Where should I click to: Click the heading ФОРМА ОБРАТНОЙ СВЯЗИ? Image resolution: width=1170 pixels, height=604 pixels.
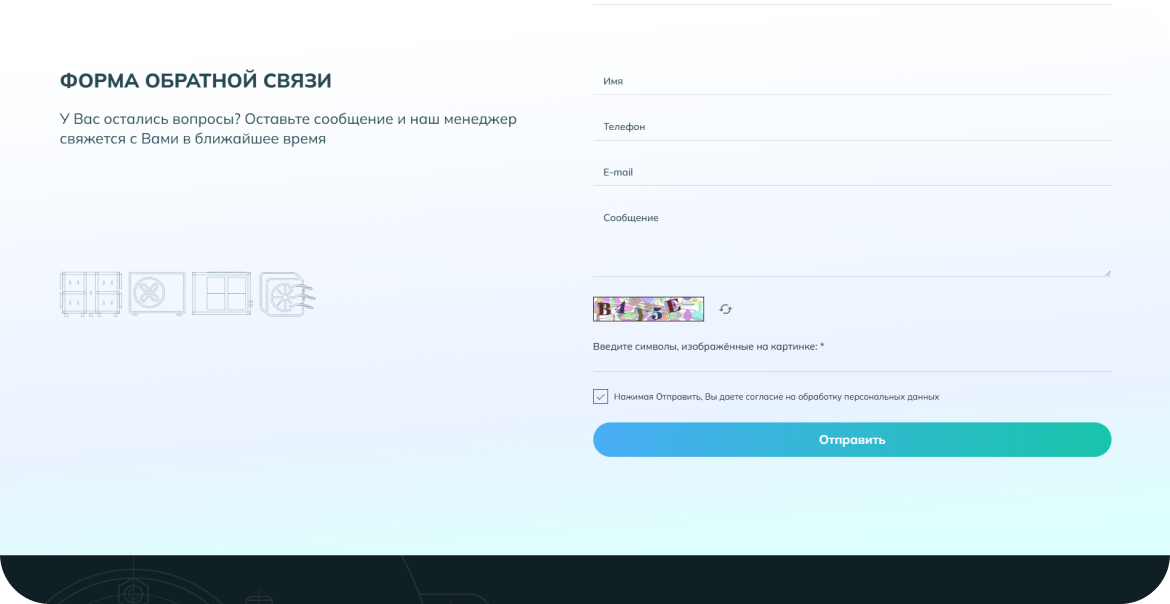pos(195,81)
